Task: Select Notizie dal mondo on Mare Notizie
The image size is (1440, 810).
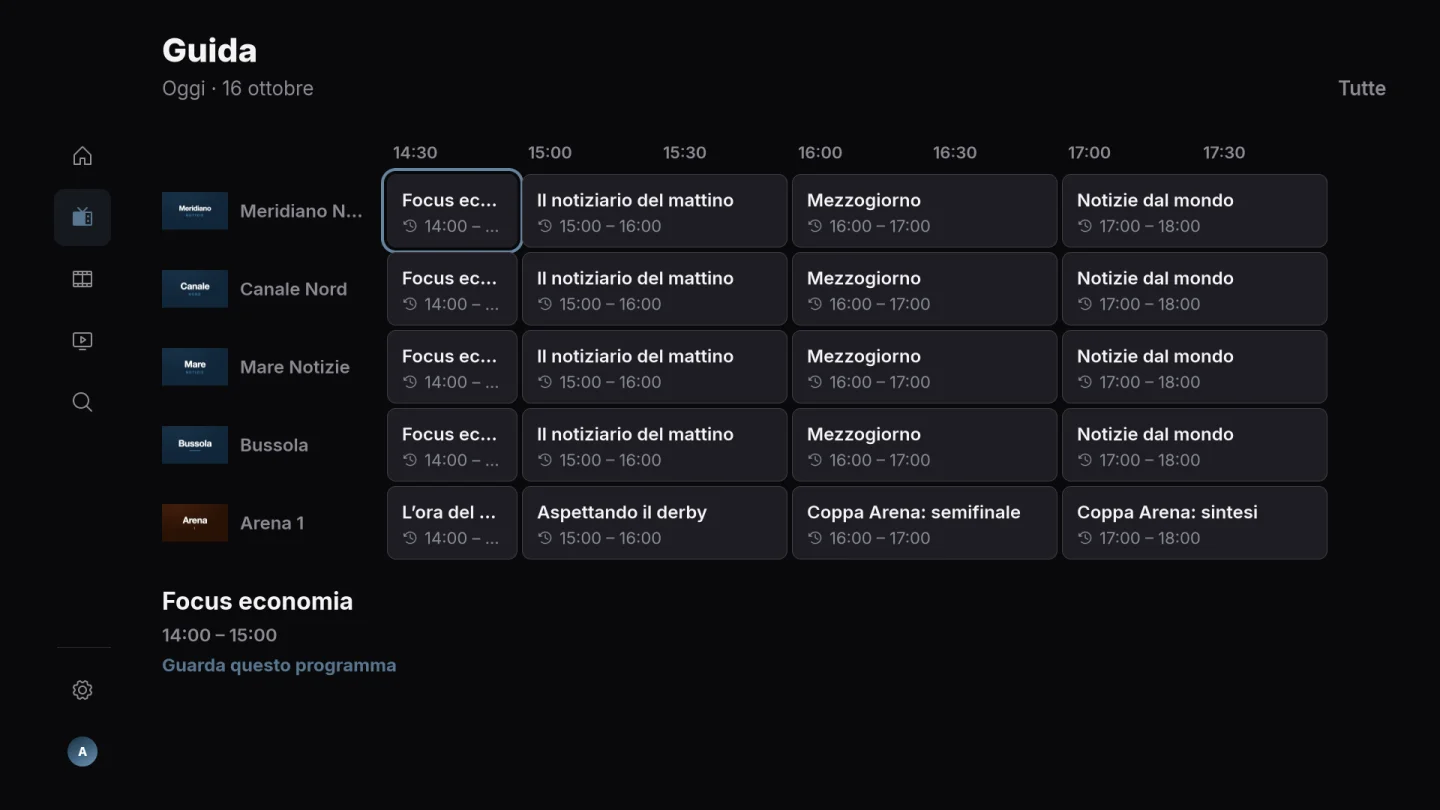Action: click(x=1195, y=367)
